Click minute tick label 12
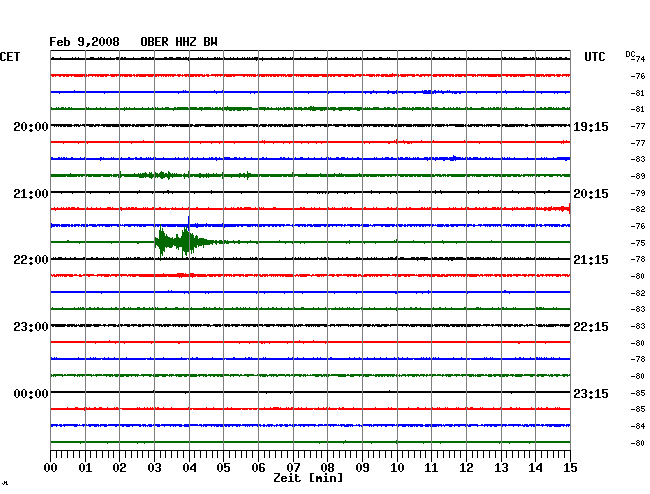The width and height of the screenshot is (650, 494). (466, 467)
